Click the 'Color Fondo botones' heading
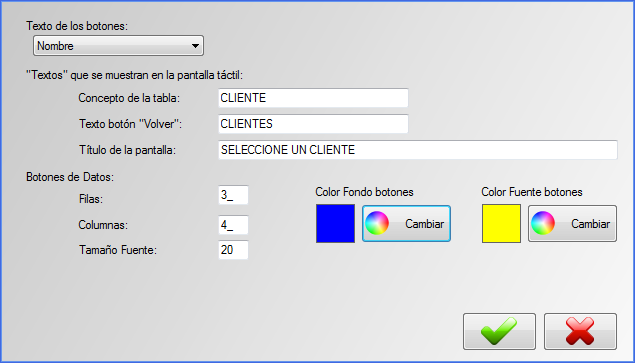635x363 pixels. [364, 192]
